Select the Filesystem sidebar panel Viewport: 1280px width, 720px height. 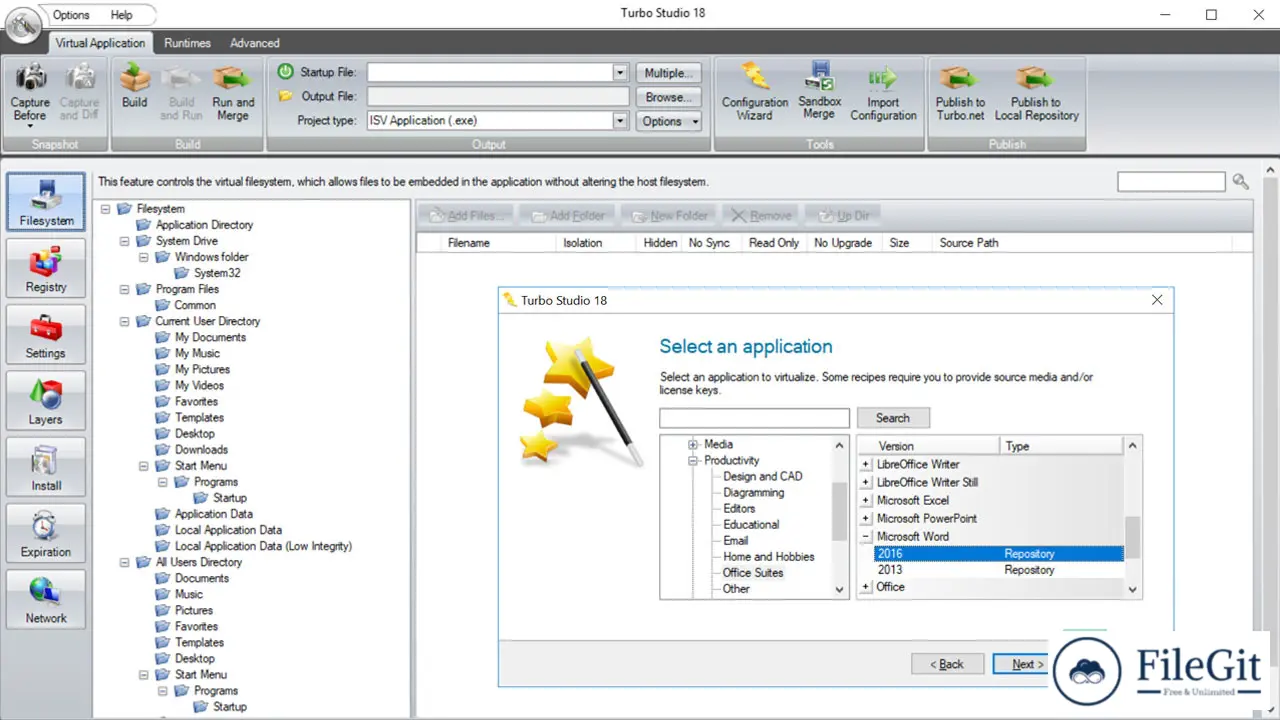[46, 203]
